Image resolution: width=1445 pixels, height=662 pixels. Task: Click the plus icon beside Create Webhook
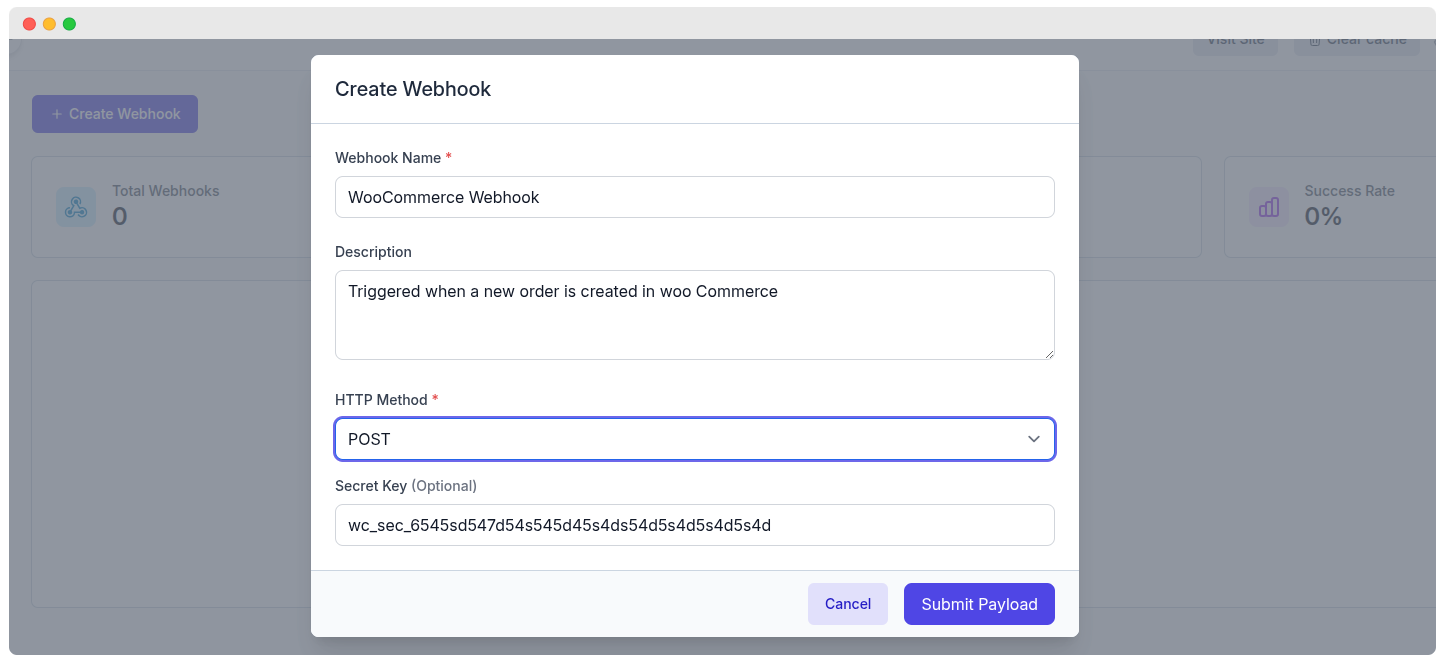(x=56, y=114)
